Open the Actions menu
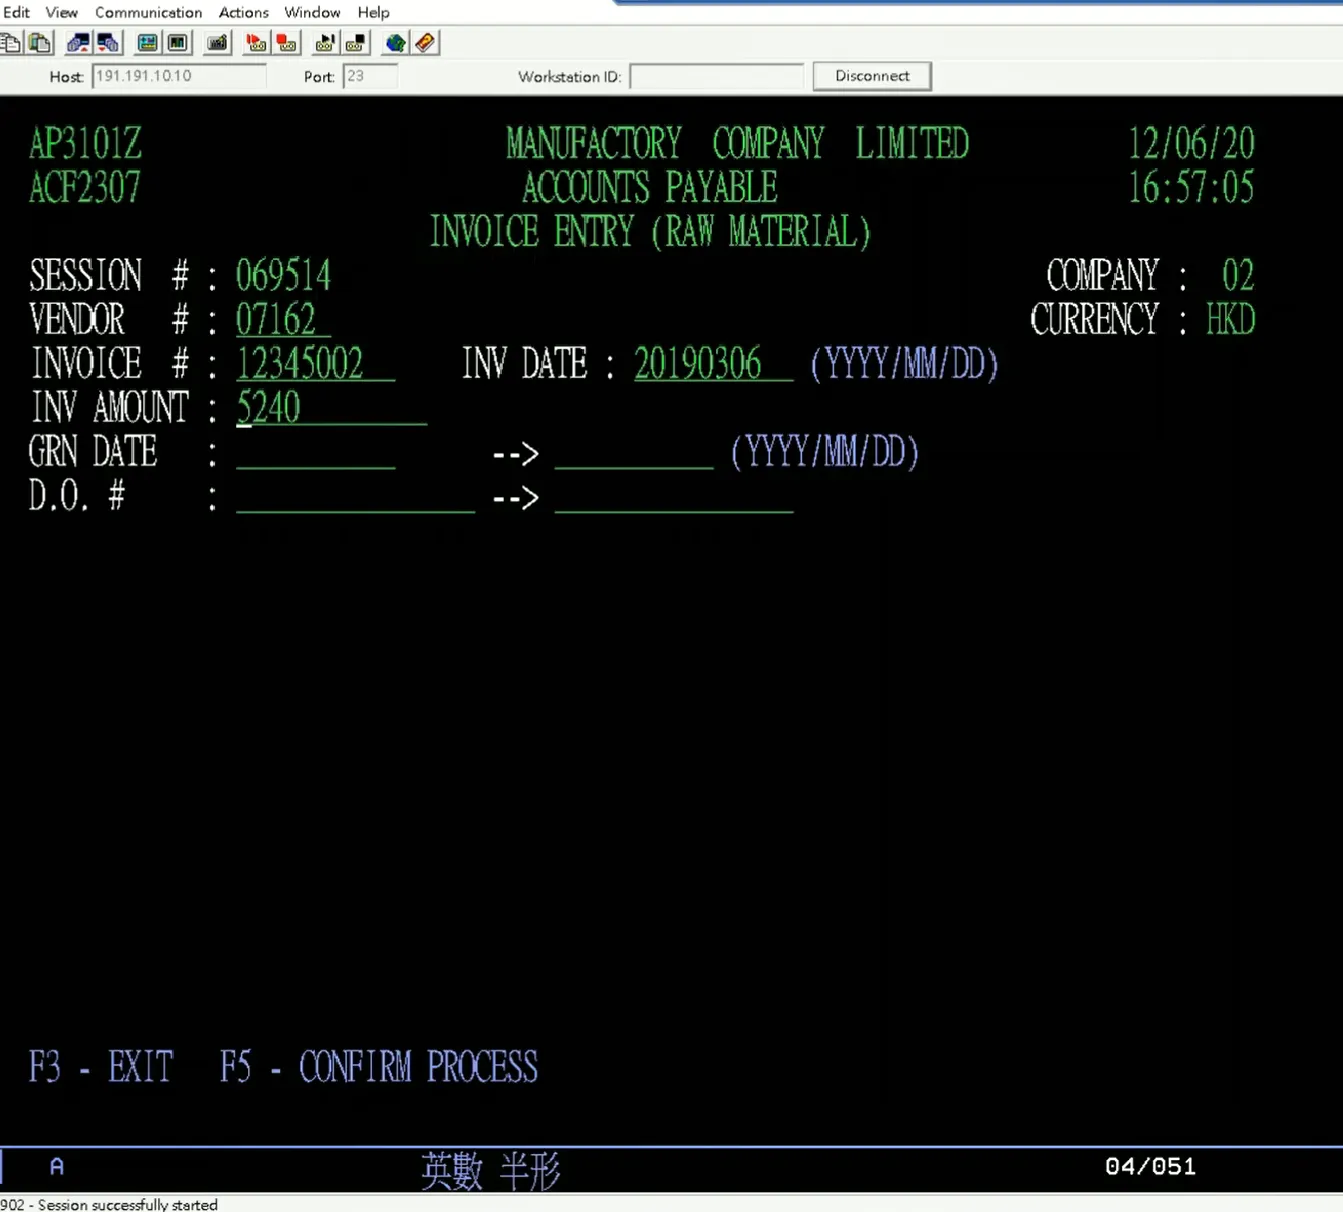 coord(243,12)
